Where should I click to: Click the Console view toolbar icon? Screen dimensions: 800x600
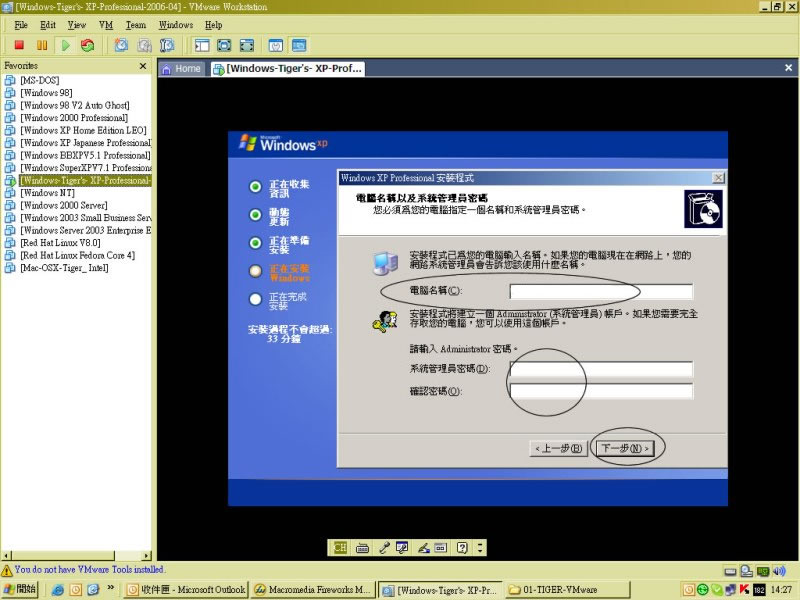299,45
